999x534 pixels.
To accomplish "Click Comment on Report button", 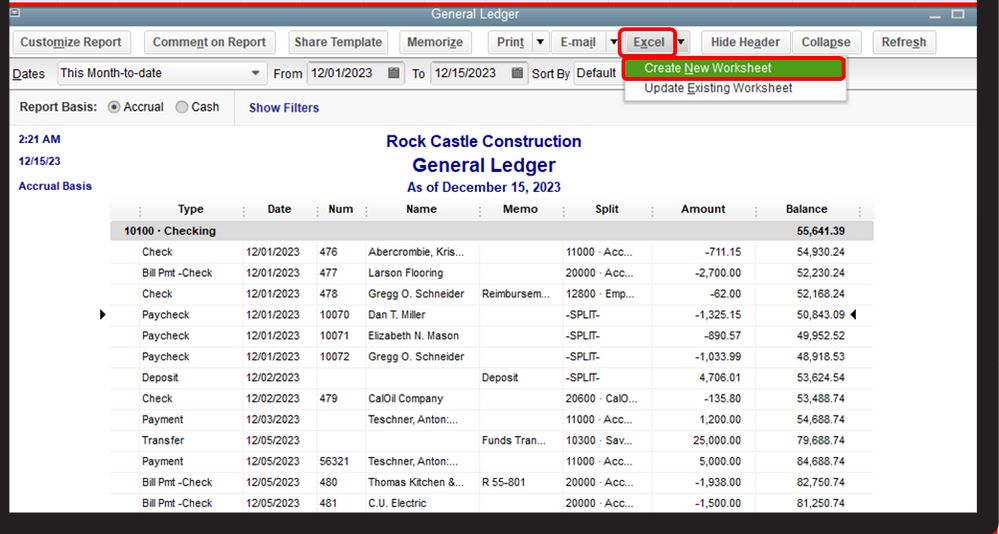I will click(x=209, y=42).
